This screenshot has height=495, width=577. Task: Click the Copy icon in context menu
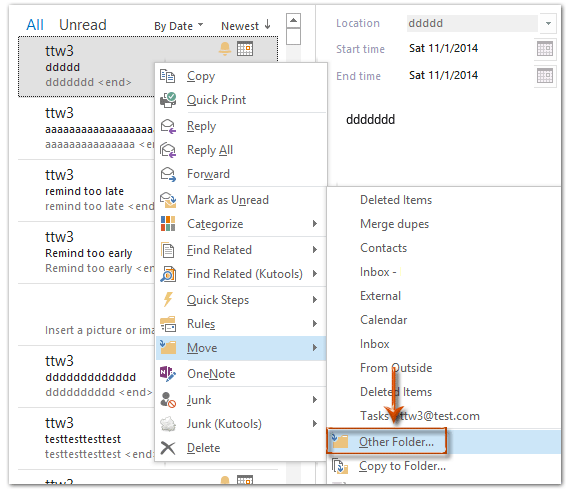[x=168, y=76]
